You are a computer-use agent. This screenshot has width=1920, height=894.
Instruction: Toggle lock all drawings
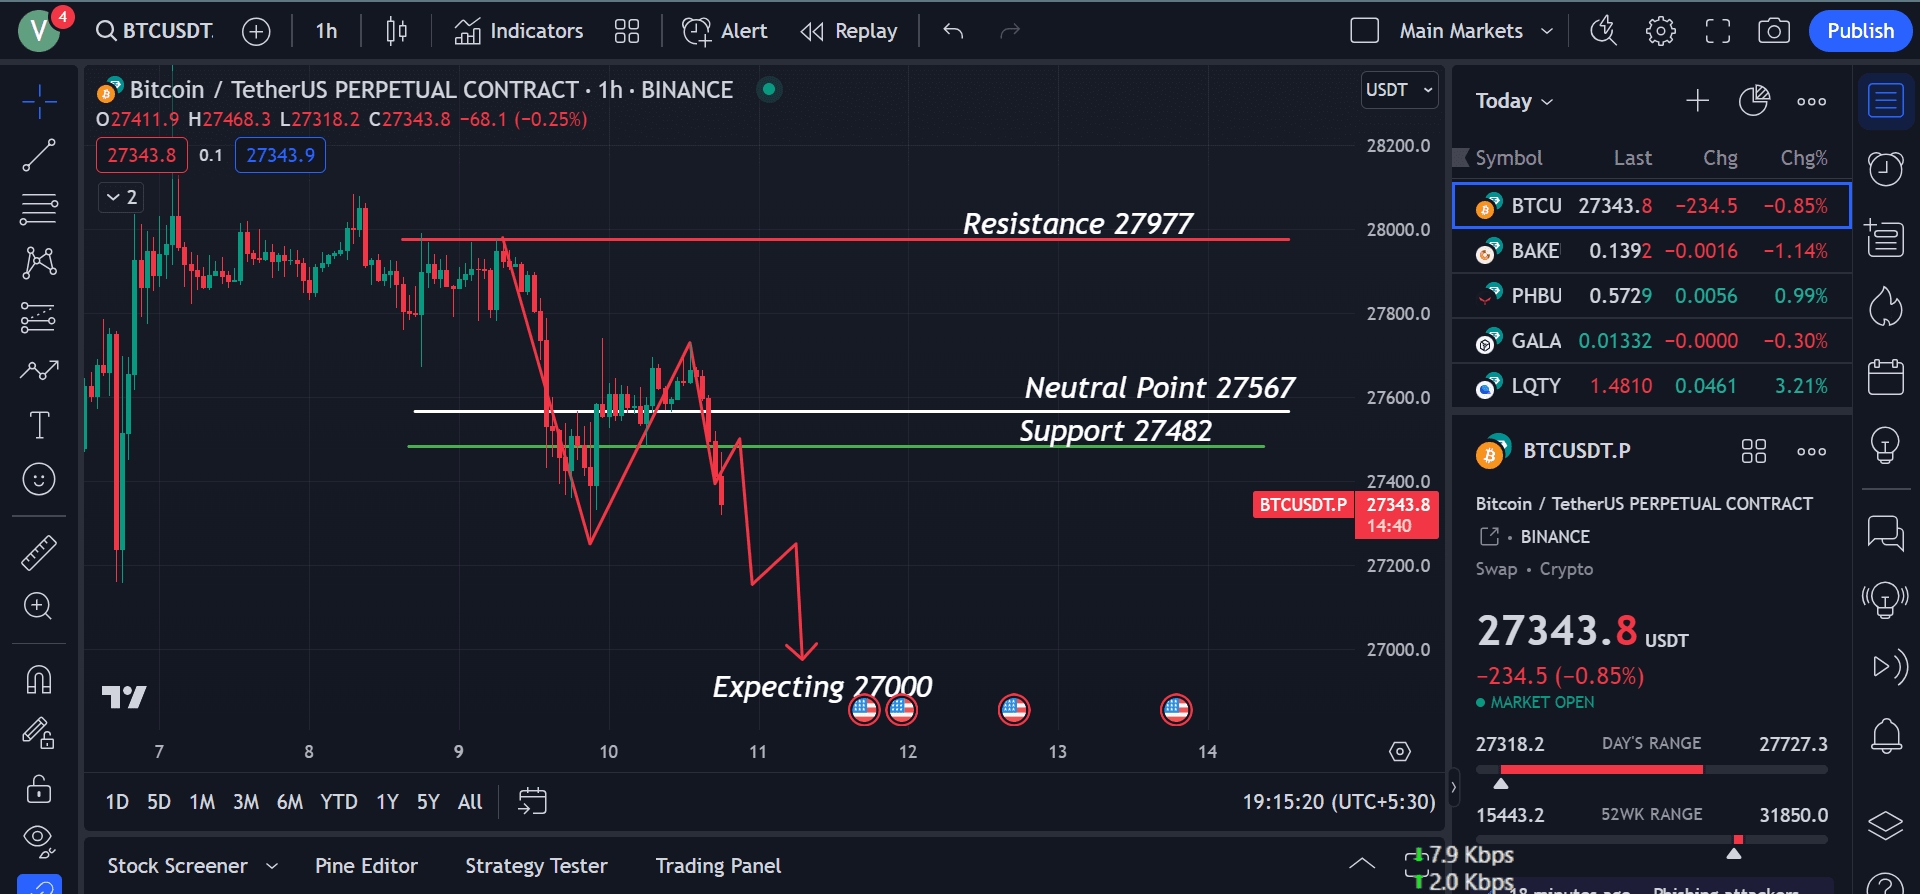tap(38, 789)
